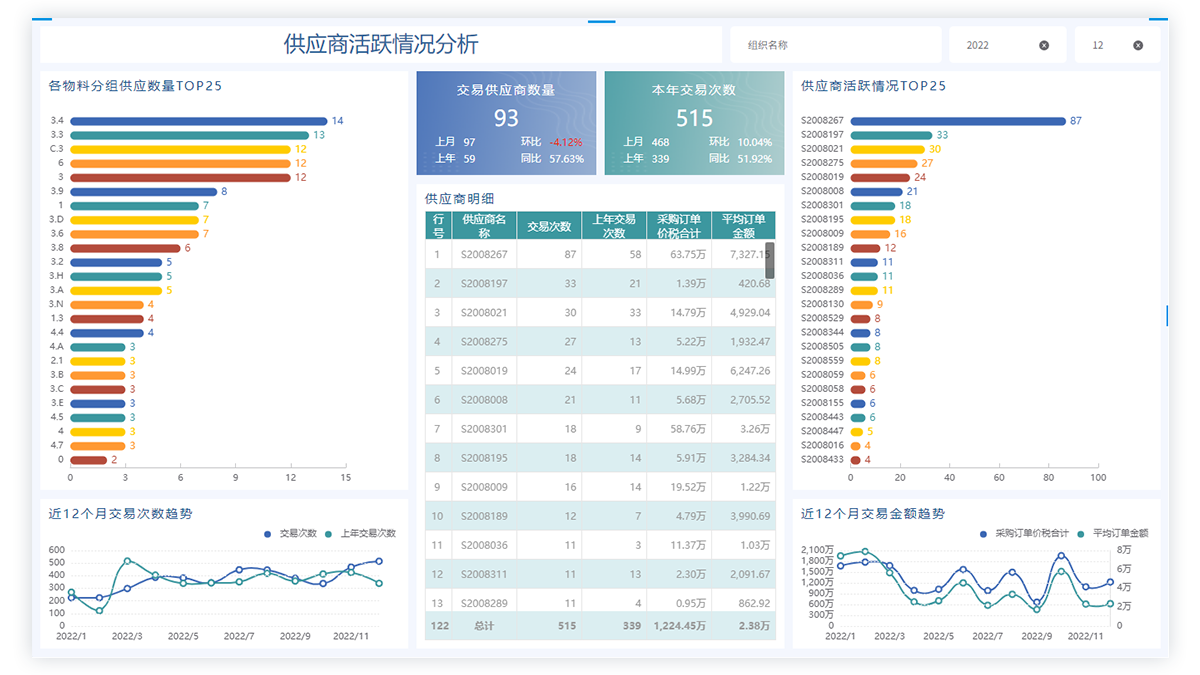Open the 组织名称 filter dropdown
Image resolution: width=1200 pixels, height=675 pixels.
835,45
